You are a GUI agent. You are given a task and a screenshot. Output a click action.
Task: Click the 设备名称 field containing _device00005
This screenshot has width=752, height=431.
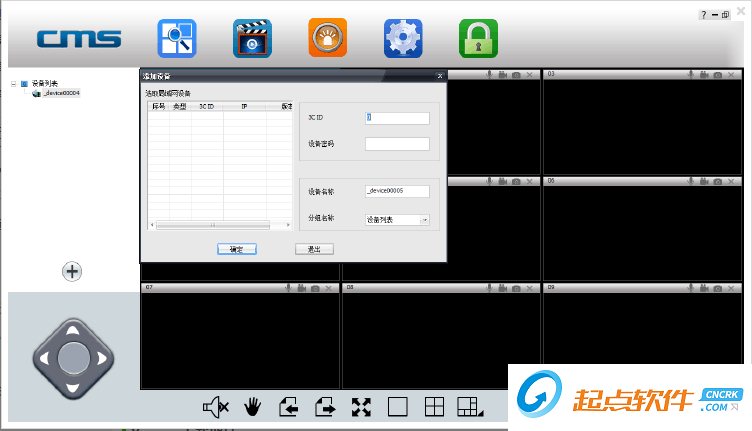click(397, 191)
